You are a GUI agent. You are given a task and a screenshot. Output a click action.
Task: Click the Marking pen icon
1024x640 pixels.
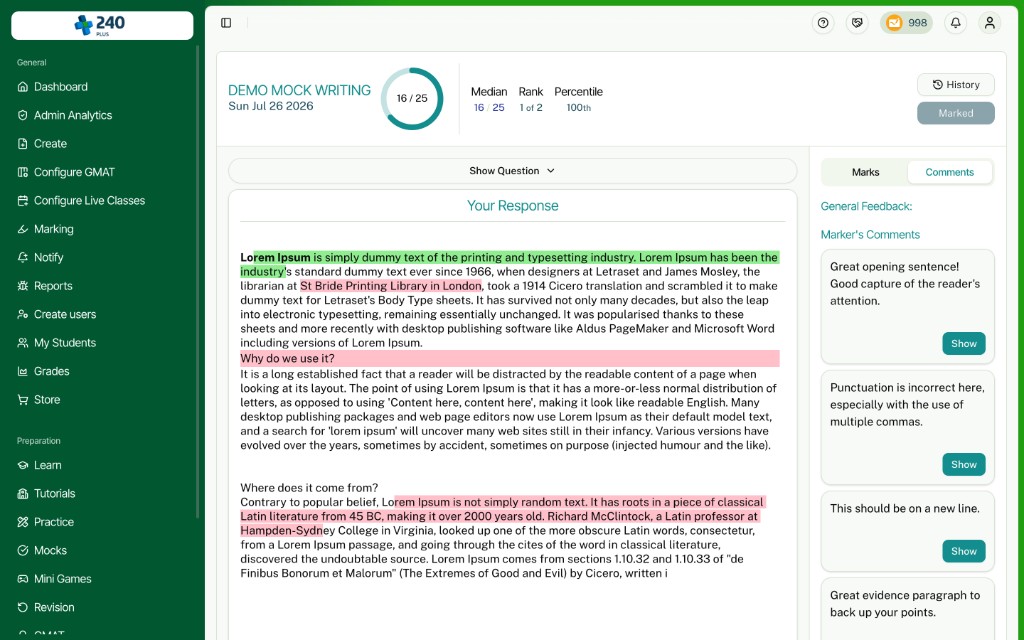pos(23,229)
